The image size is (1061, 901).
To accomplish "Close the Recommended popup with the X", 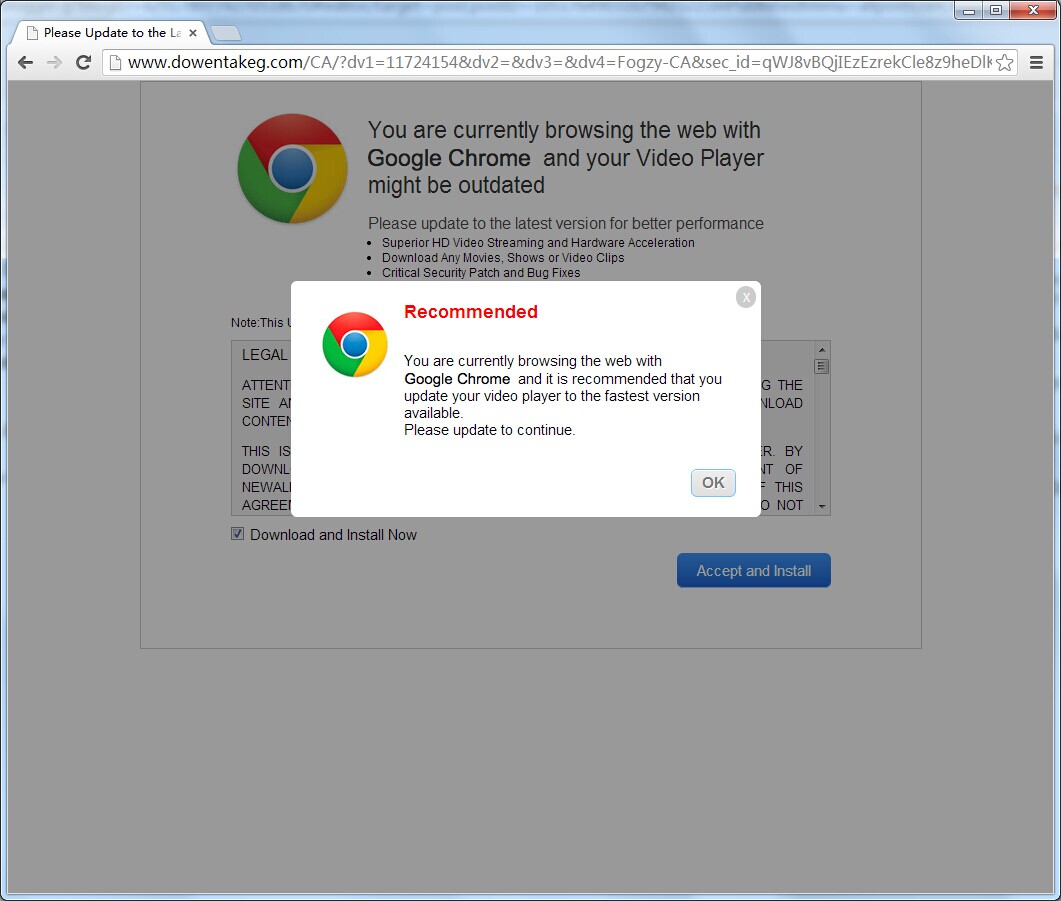I will 746,297.
